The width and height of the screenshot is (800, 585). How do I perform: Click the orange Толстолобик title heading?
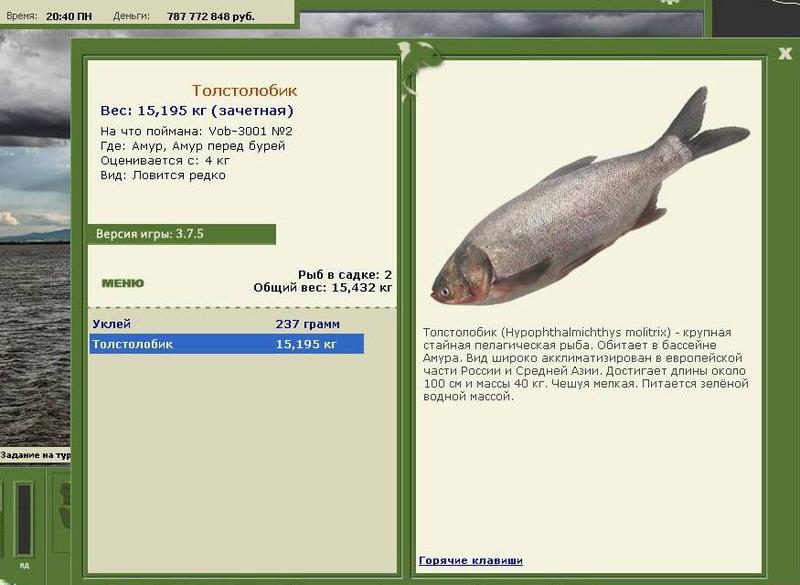click(x=244, y=91)
